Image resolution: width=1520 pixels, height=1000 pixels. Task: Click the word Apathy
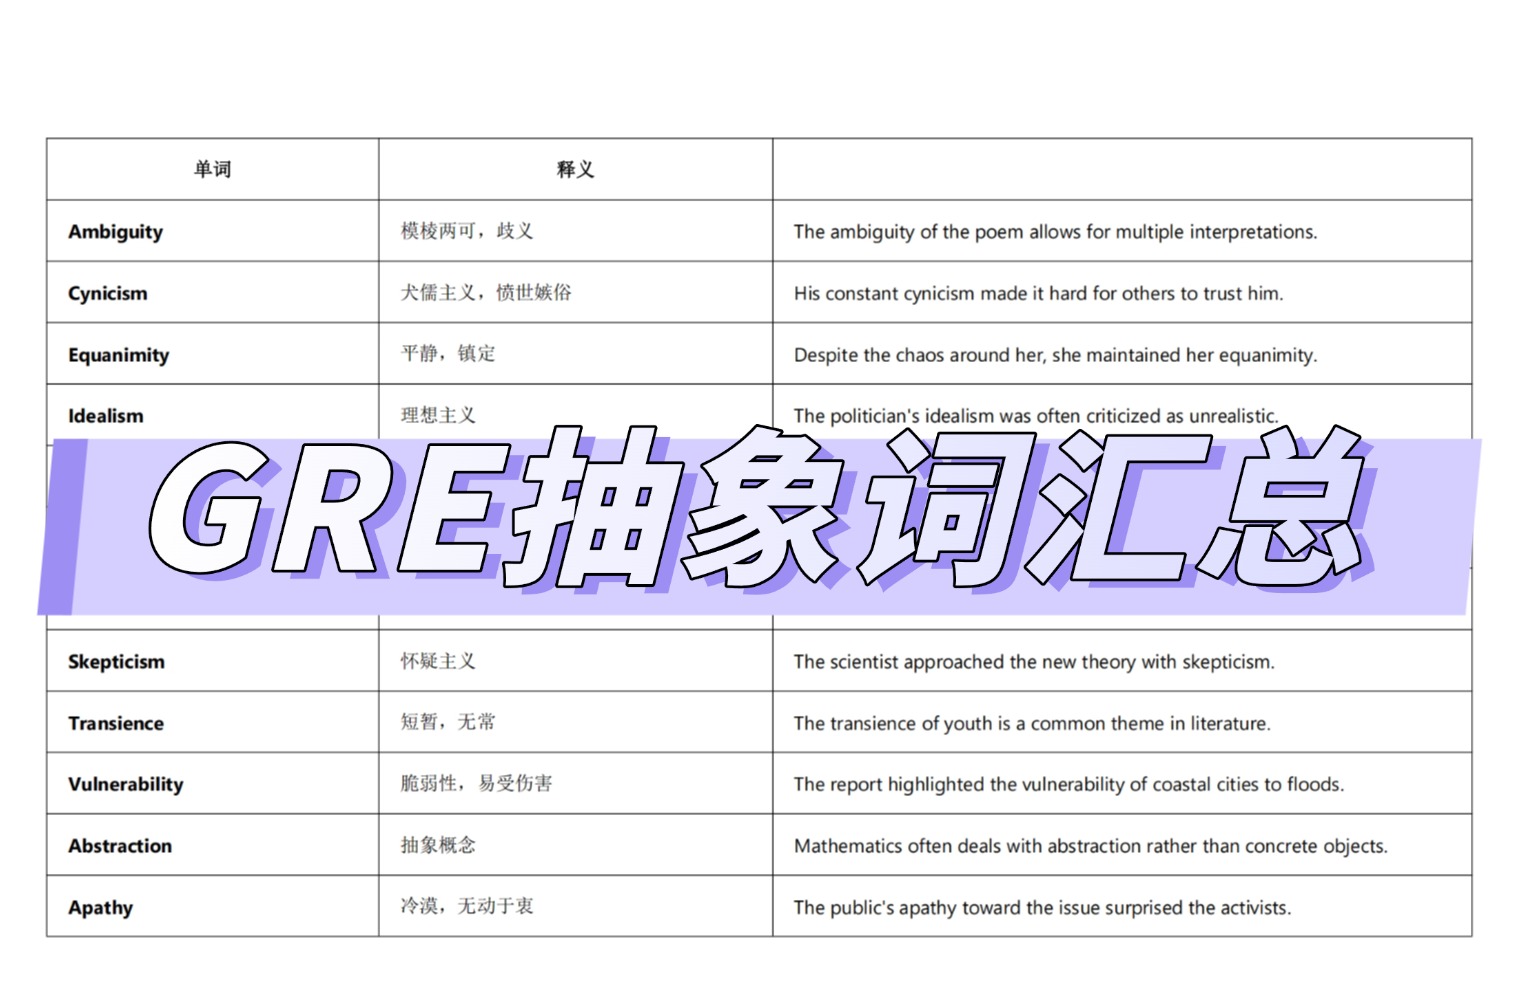[x=100, y=908]
